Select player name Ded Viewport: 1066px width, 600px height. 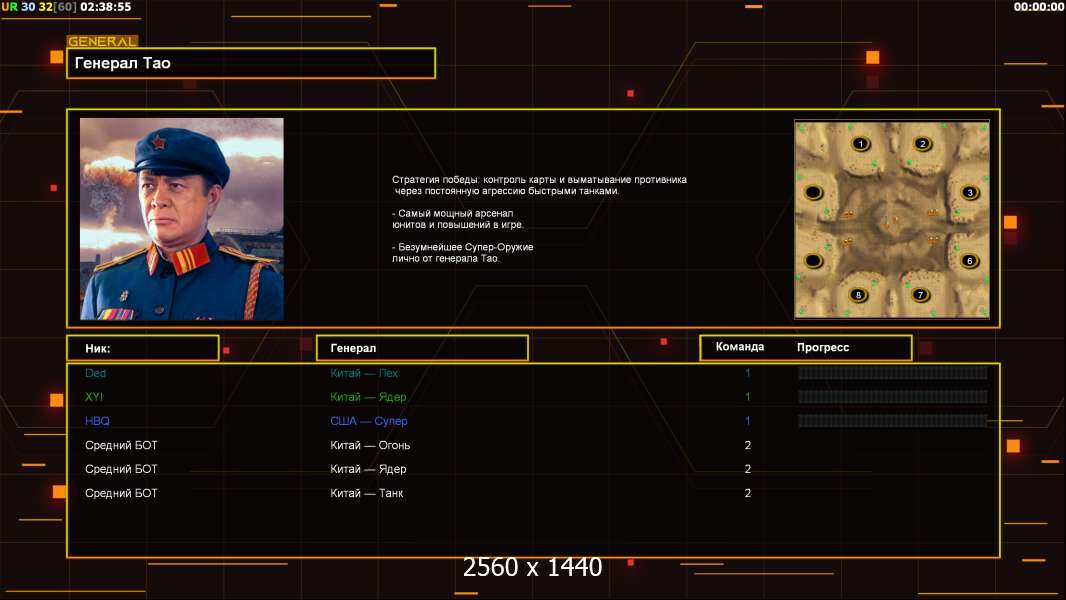tap(95, 373)
